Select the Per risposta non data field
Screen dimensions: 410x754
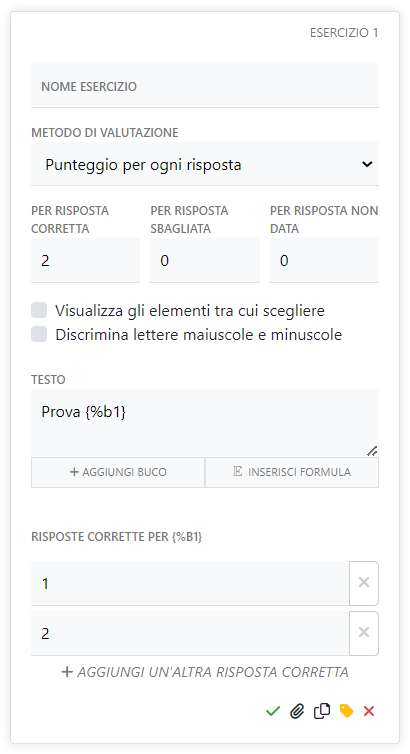click(324, 260)
